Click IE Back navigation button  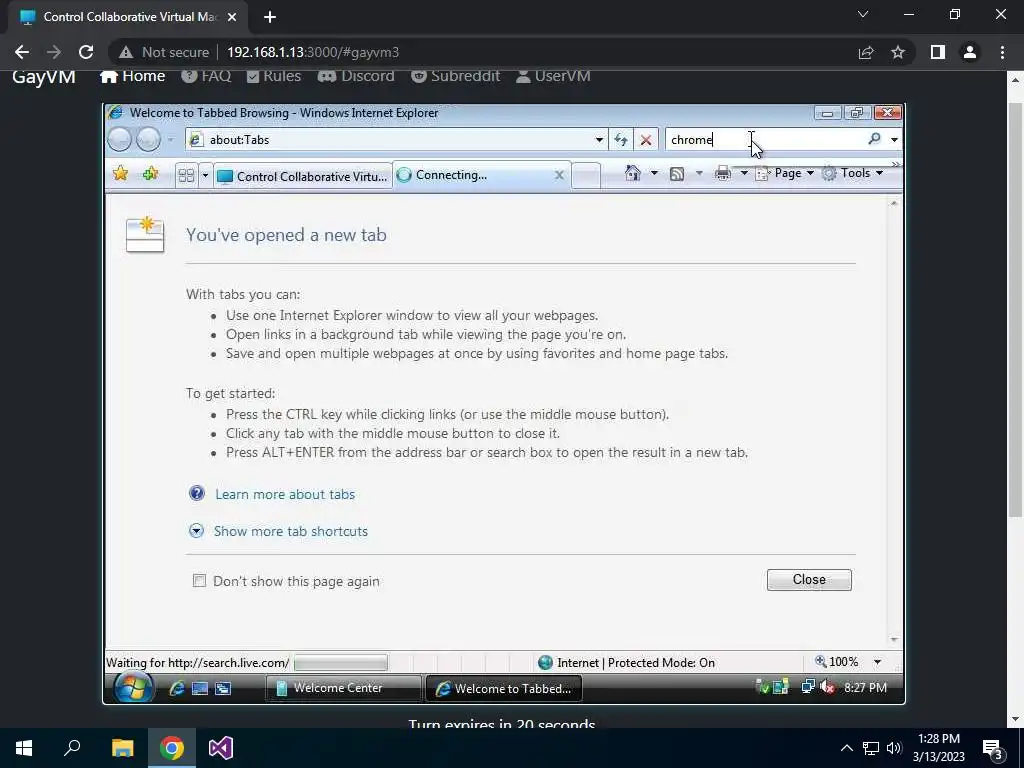[x=120, y=139]
